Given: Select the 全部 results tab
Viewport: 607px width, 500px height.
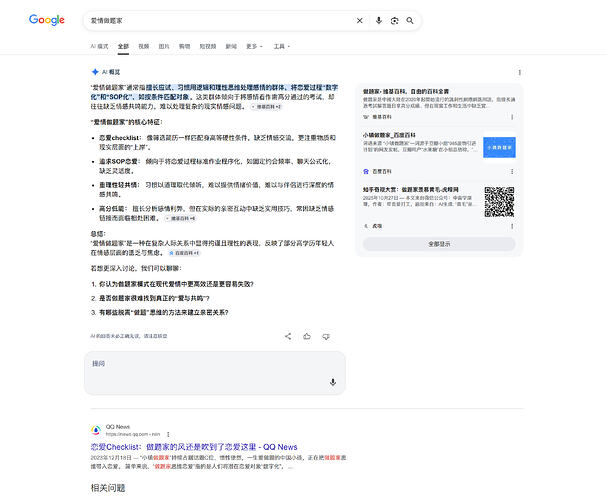Looking at the screenshot, I should pos(123,46).
